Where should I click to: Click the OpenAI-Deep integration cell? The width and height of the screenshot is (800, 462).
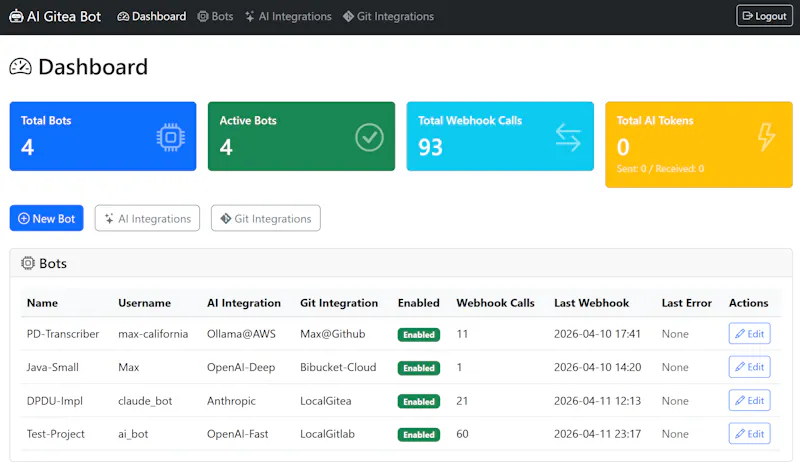point(241,367)
